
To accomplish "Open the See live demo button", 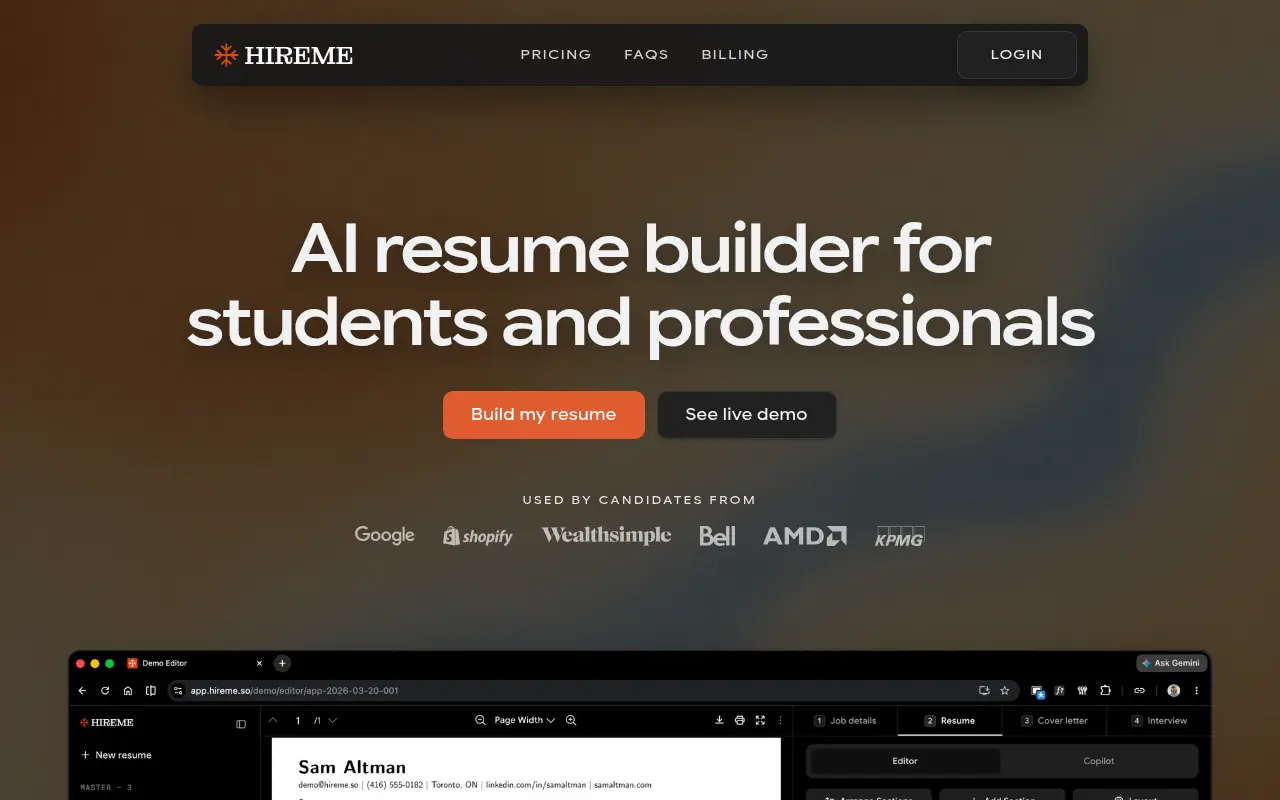I will click(x=746, y=414).
